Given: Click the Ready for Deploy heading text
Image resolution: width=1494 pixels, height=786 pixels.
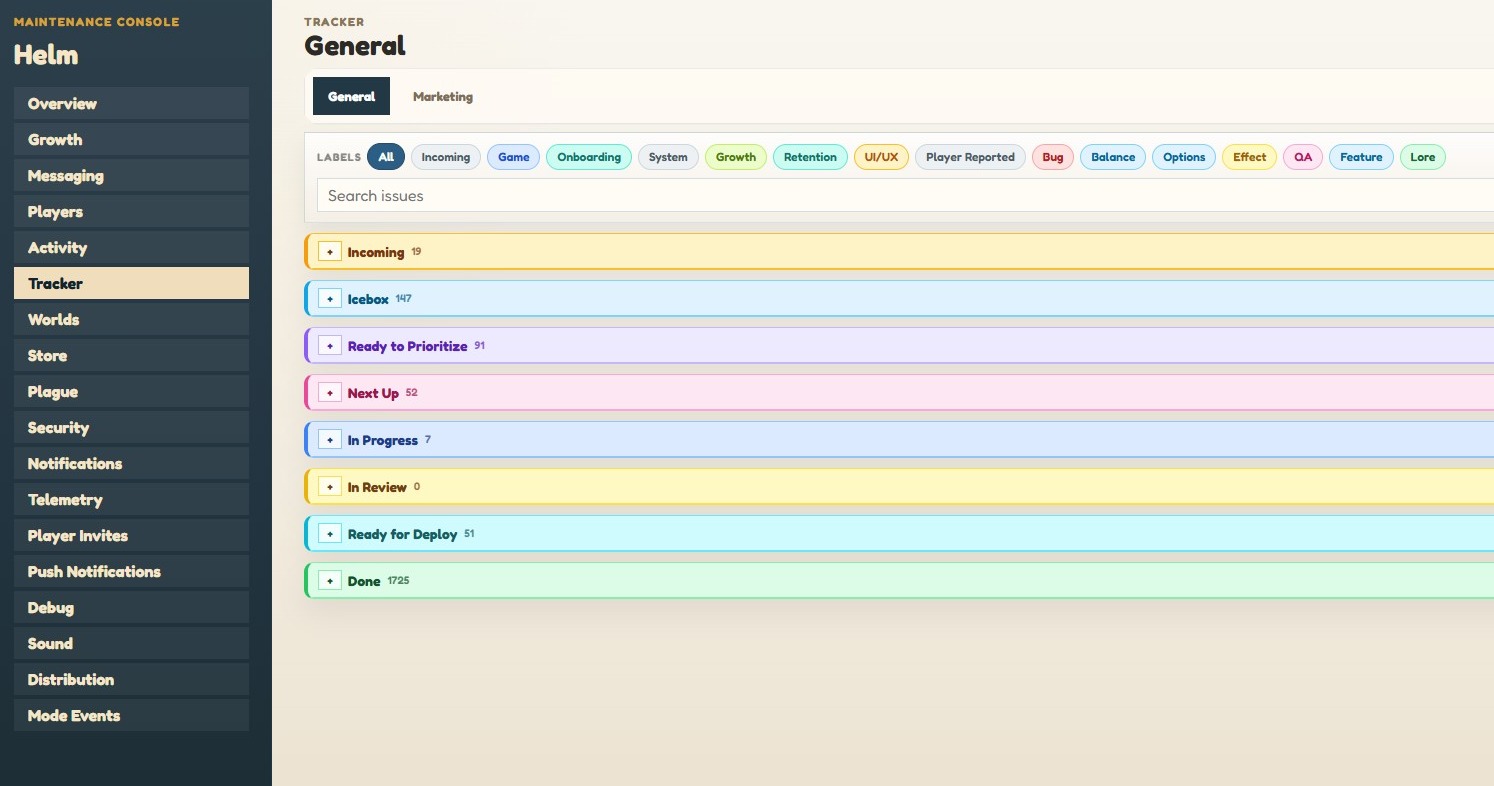Looking at the screenshot, I should pos(402,534).
